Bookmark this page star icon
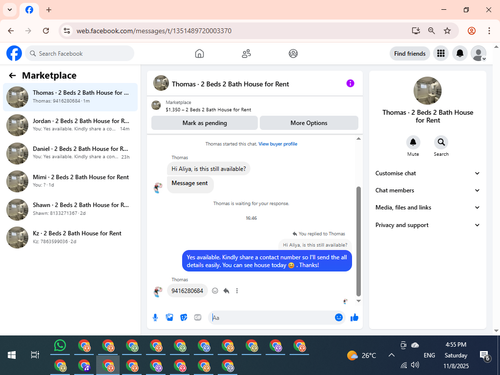Image resolution: width=500 pixels, height=375 pixels. 447,31
